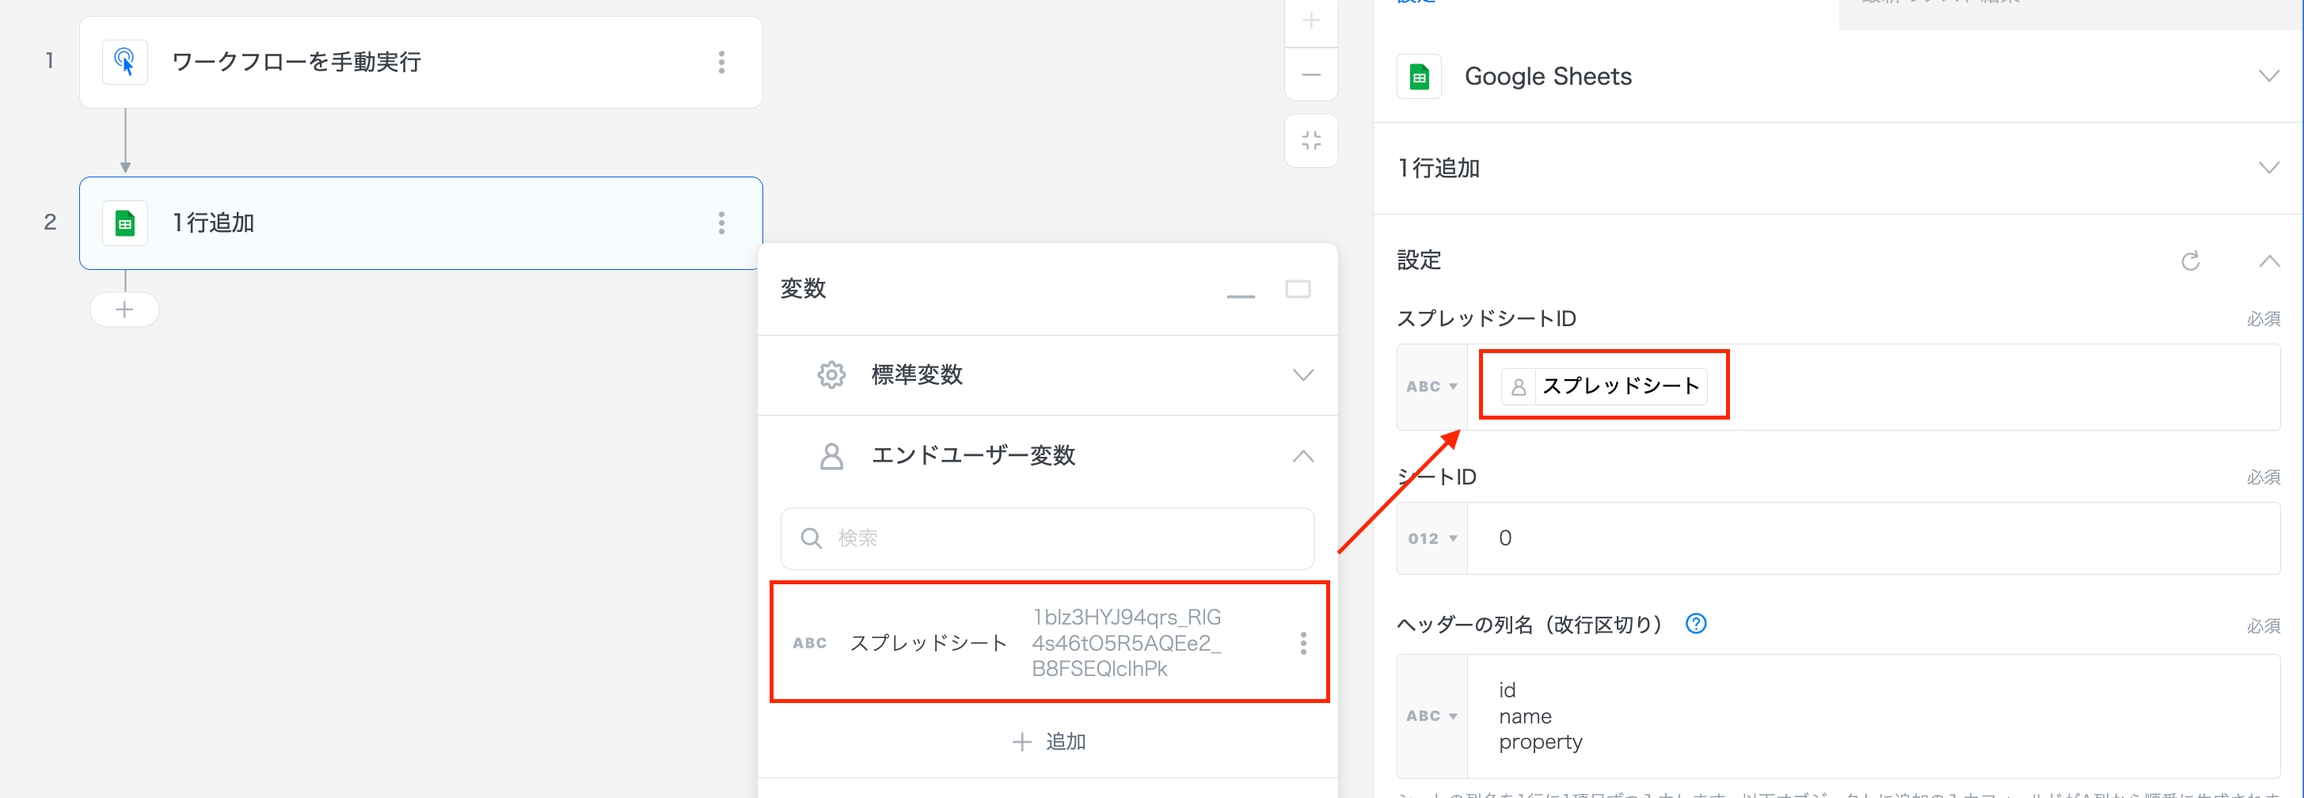Open the 1行追加 action dropdown
Image resolution: width=2304 pixels, height=798 pixels.
[2268, 168]
